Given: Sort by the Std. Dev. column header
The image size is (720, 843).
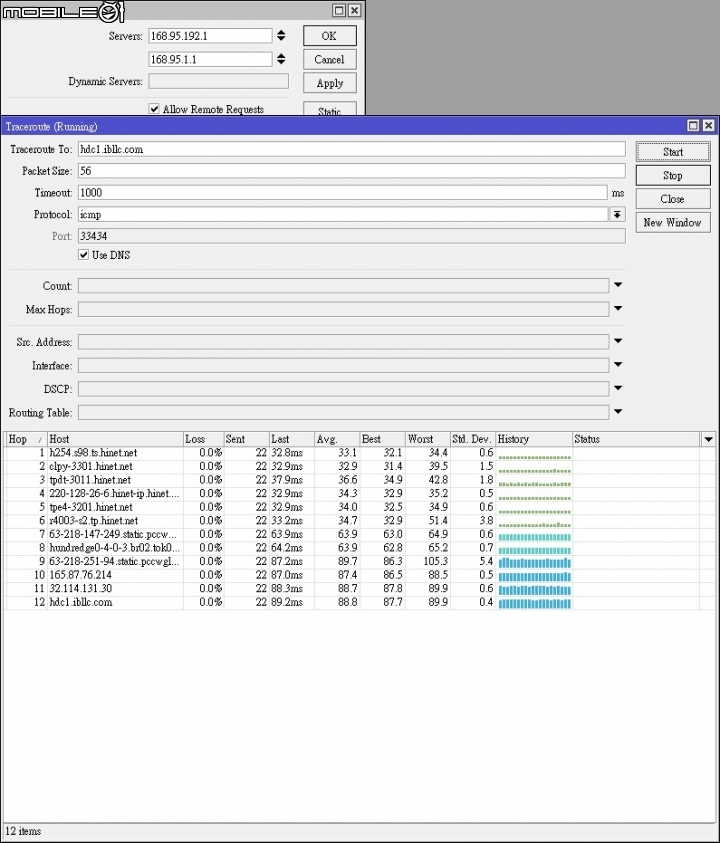Looking at the screenshot, I should click(473, 439).
